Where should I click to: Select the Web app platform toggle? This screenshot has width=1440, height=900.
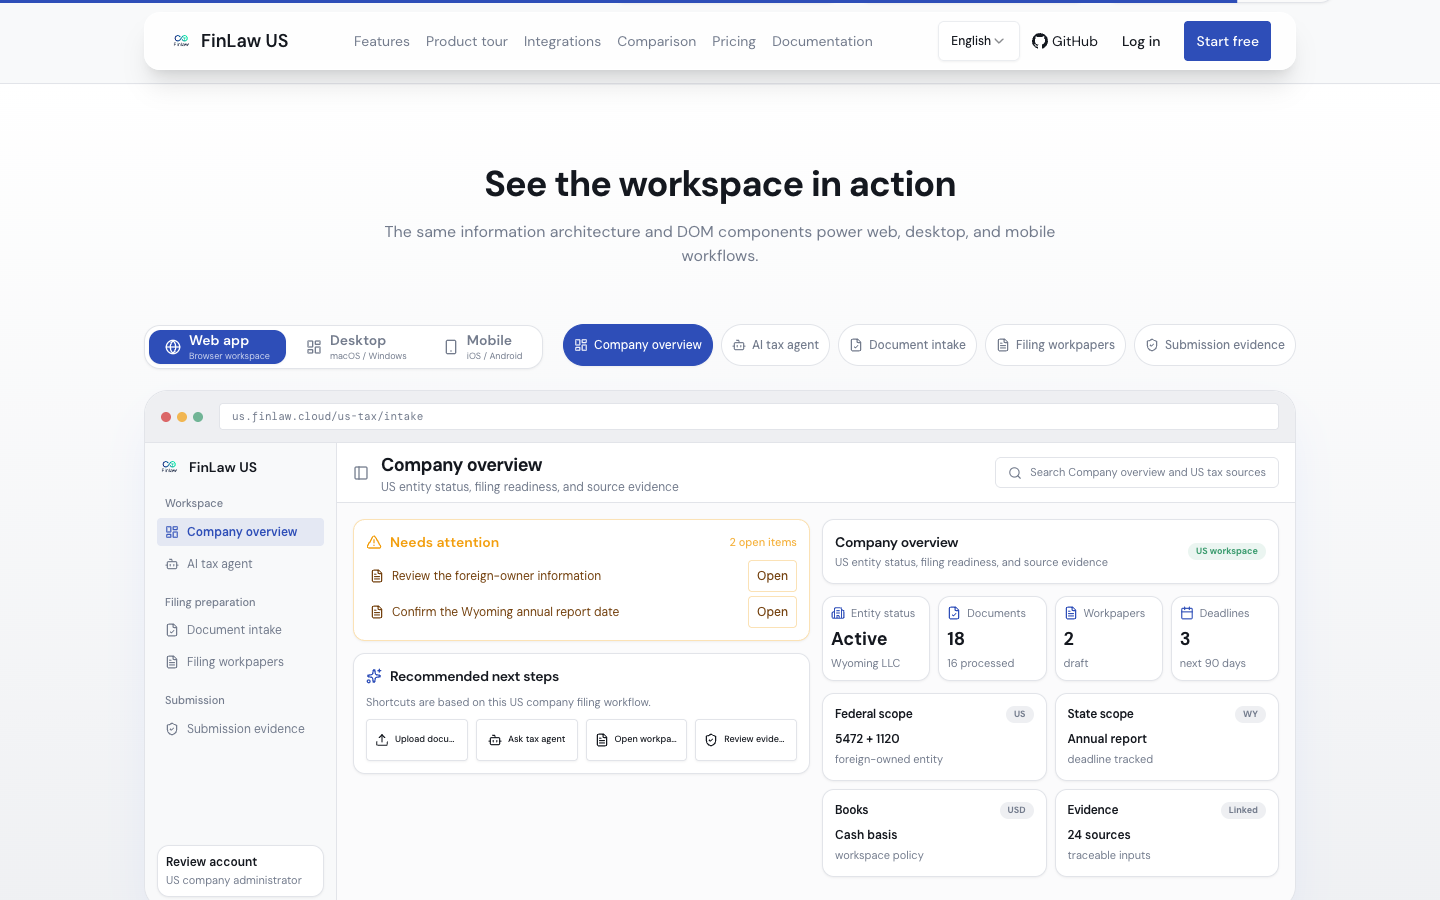coord(217,347)
